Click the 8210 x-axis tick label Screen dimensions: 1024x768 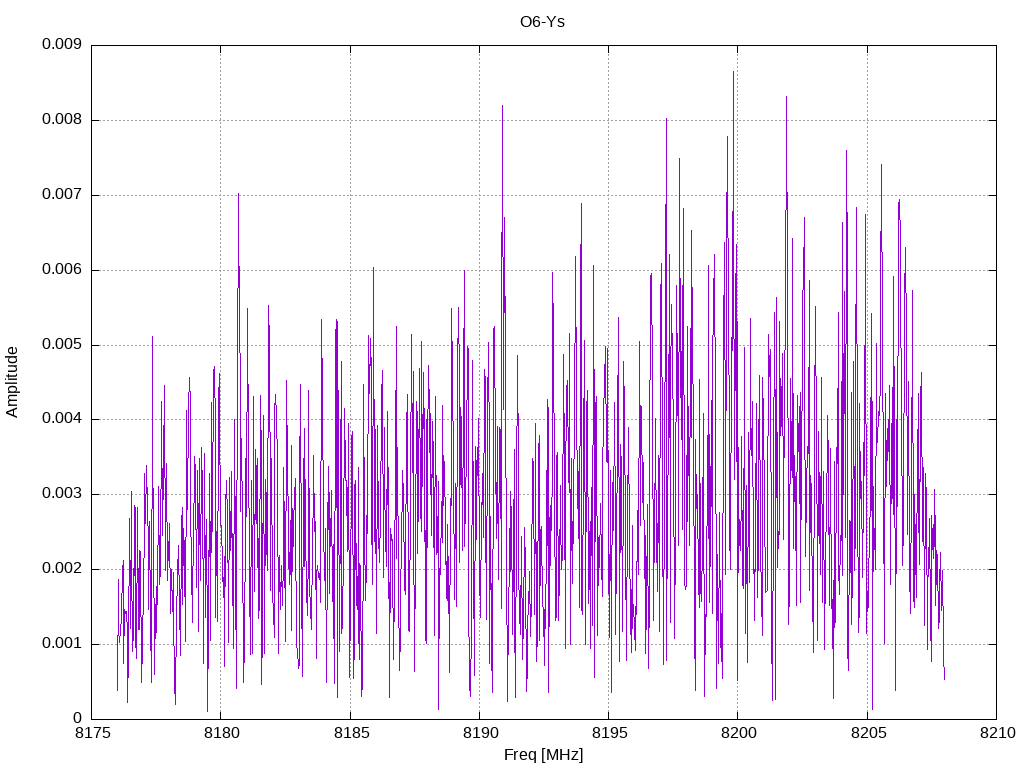(x=998, y=733)
